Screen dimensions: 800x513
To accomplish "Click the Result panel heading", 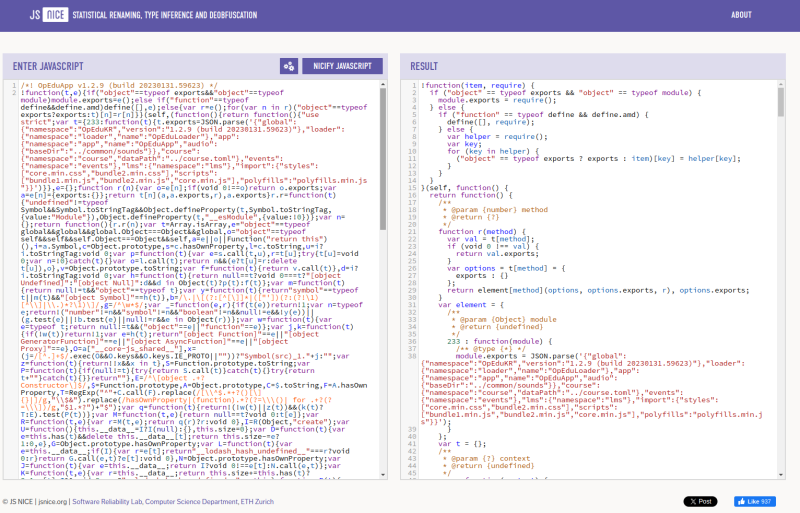I will pyautogui.click(x=424, y=66).
